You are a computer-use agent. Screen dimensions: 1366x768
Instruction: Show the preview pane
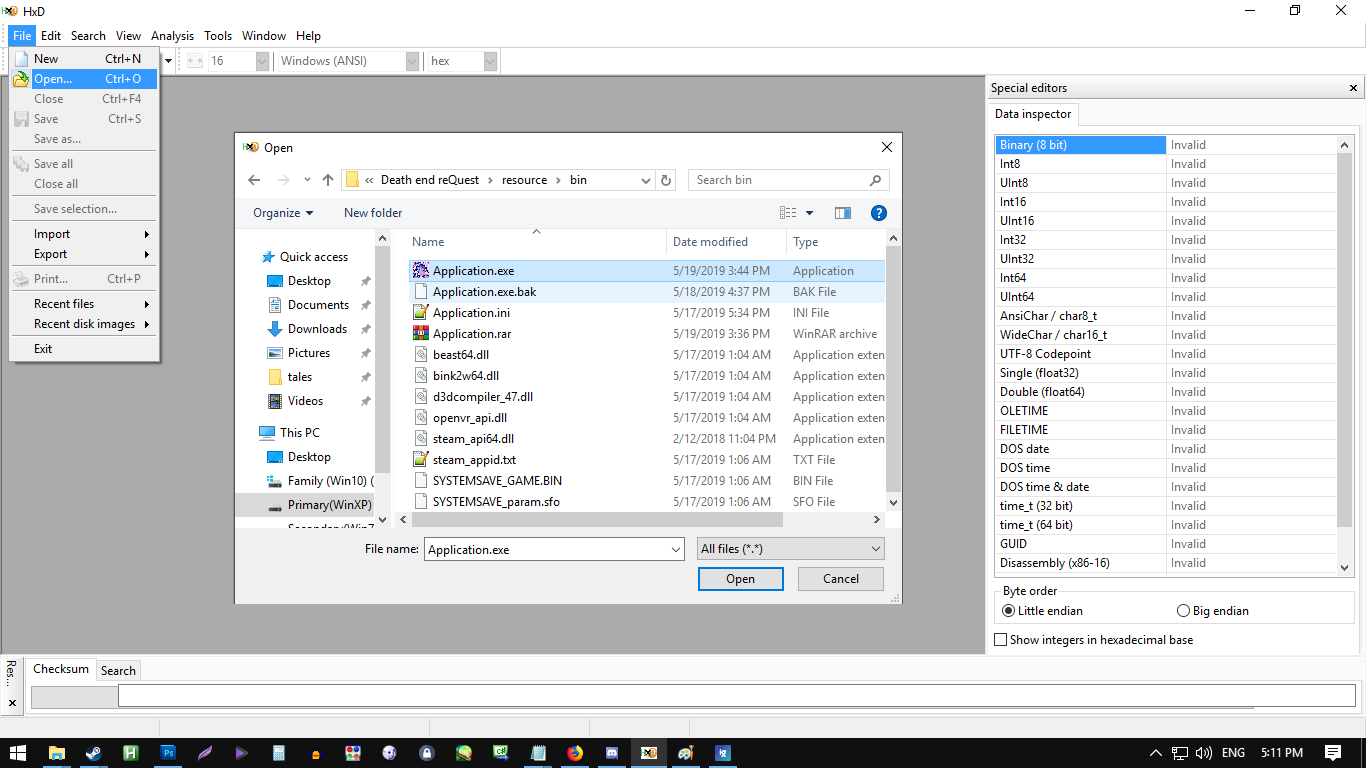click(843, 213)
